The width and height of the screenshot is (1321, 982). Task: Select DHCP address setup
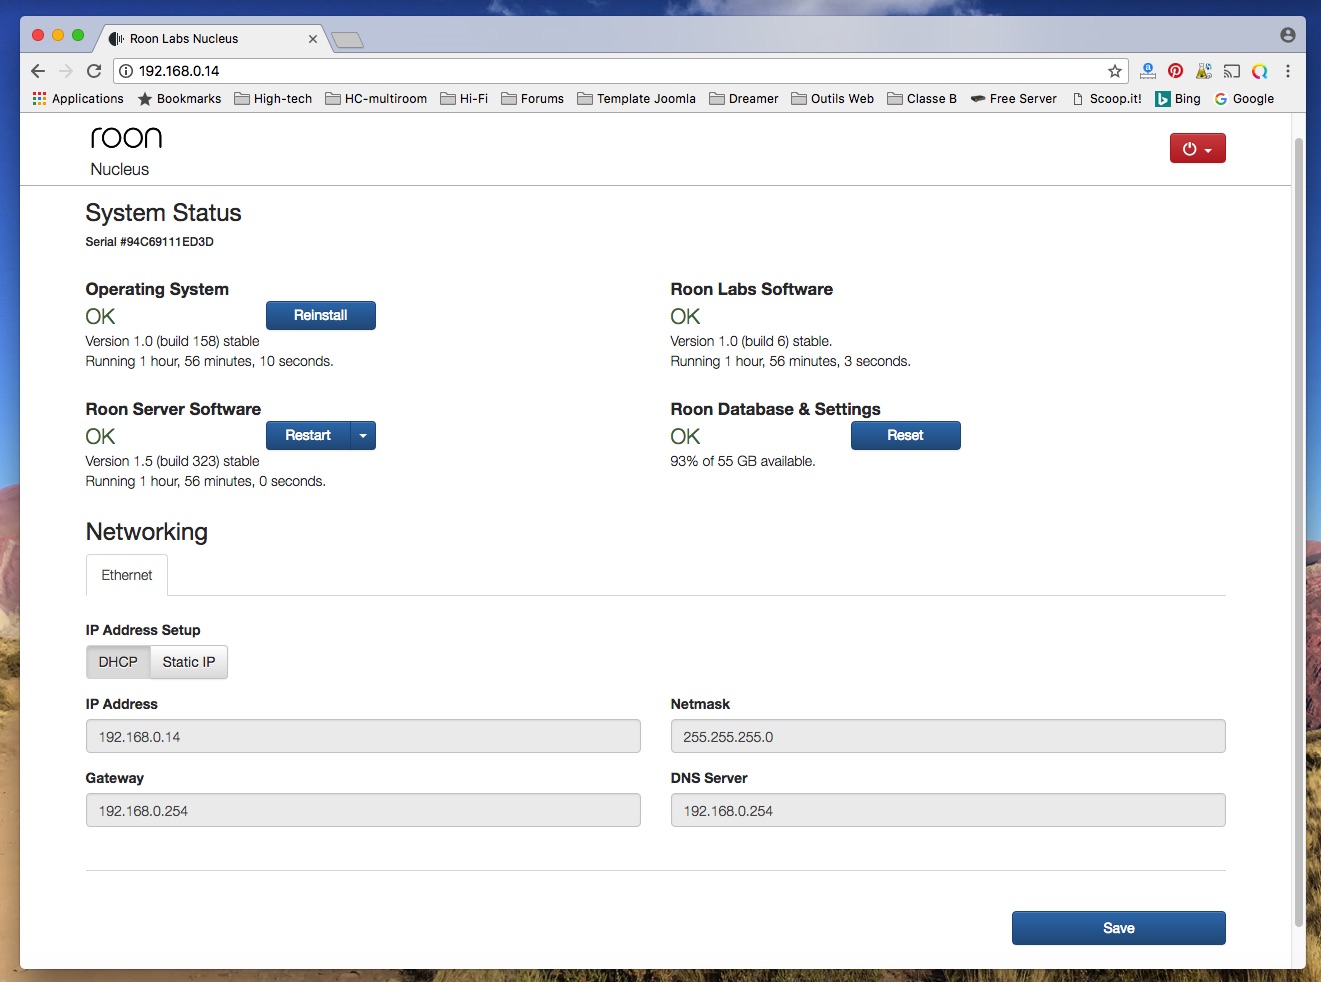tap(118, 662)
